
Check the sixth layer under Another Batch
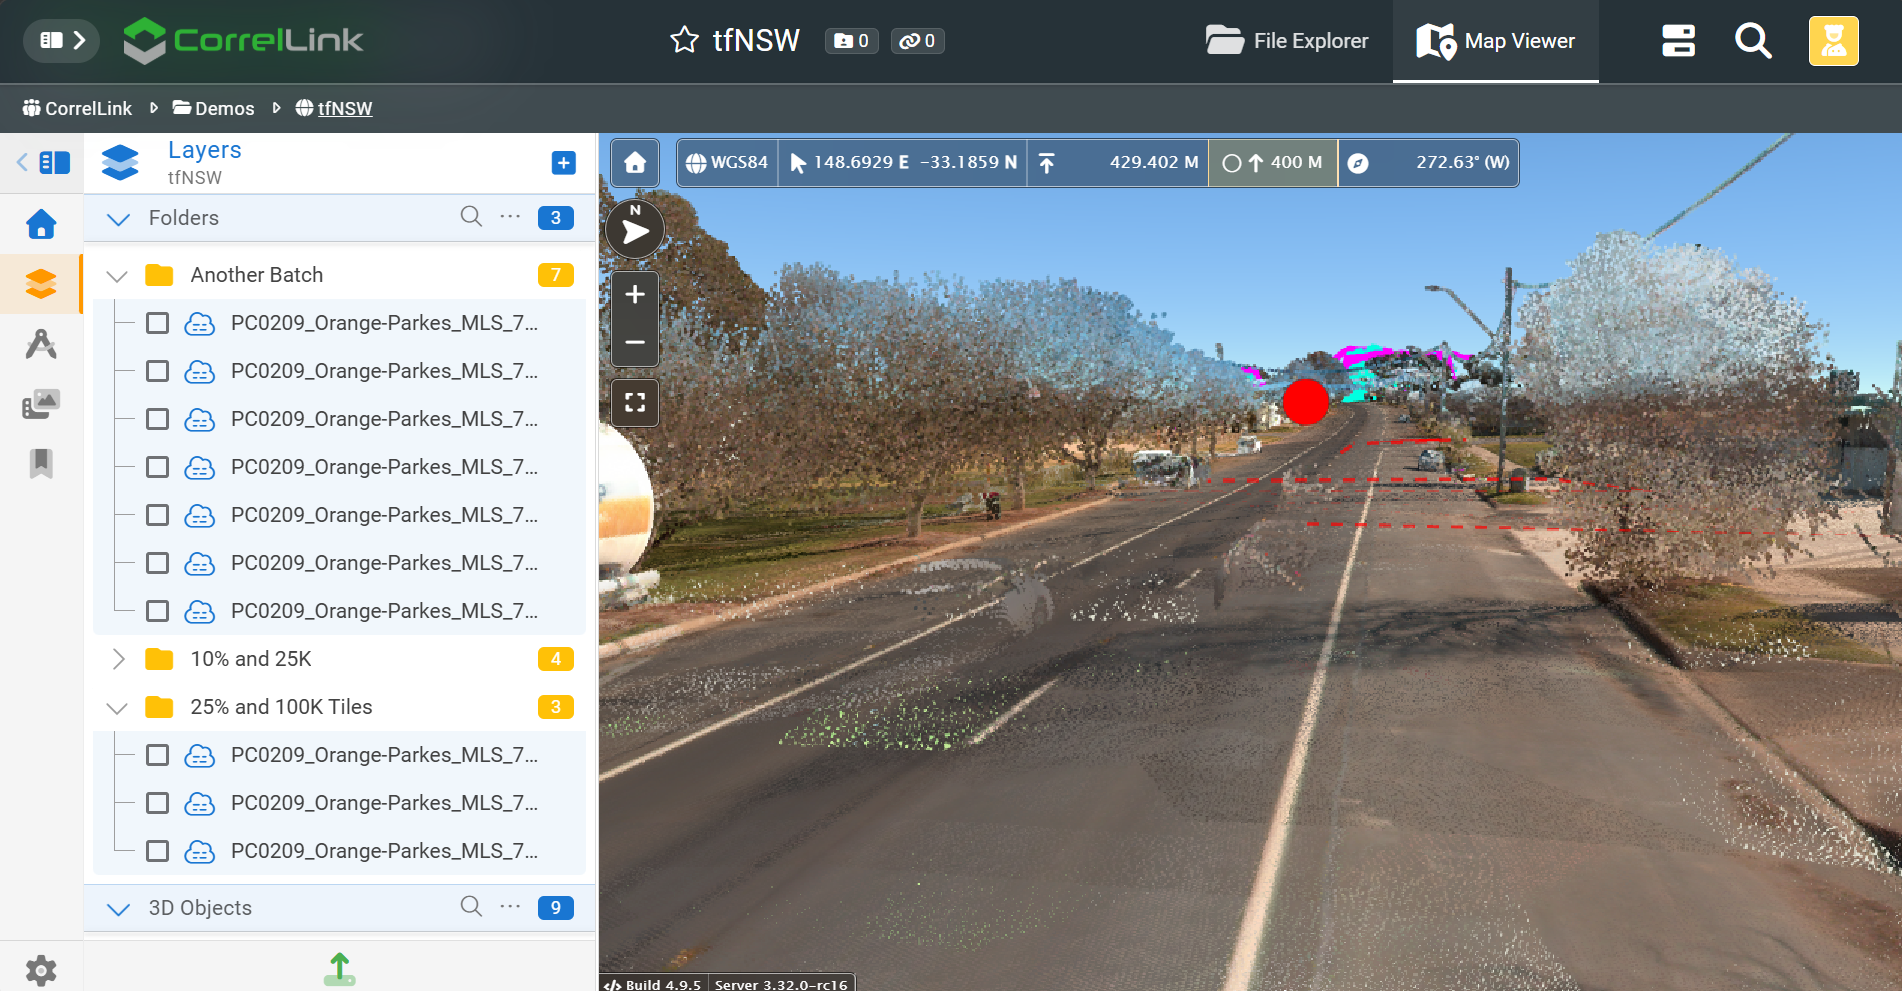click(x=157, y=563)
